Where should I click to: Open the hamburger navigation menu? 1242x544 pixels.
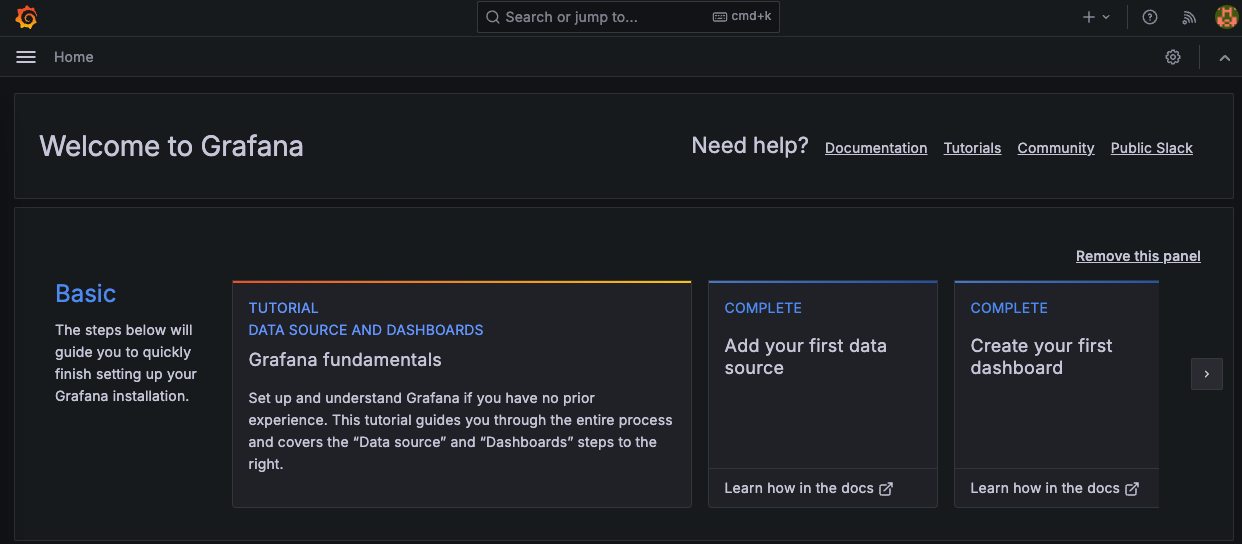pyautogui.click(x=26, y=57)
